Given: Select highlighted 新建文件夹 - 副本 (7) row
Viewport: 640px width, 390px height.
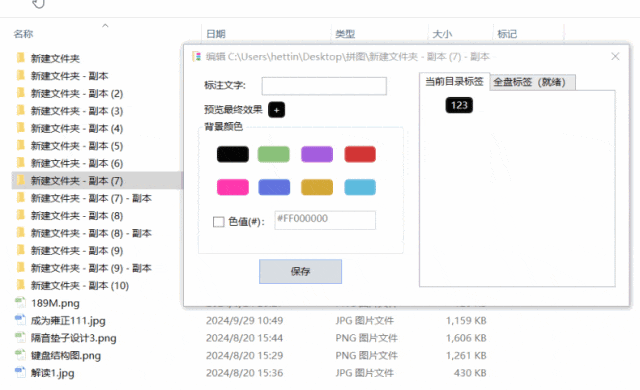Looking at the screenshot, I should (96, 180).
